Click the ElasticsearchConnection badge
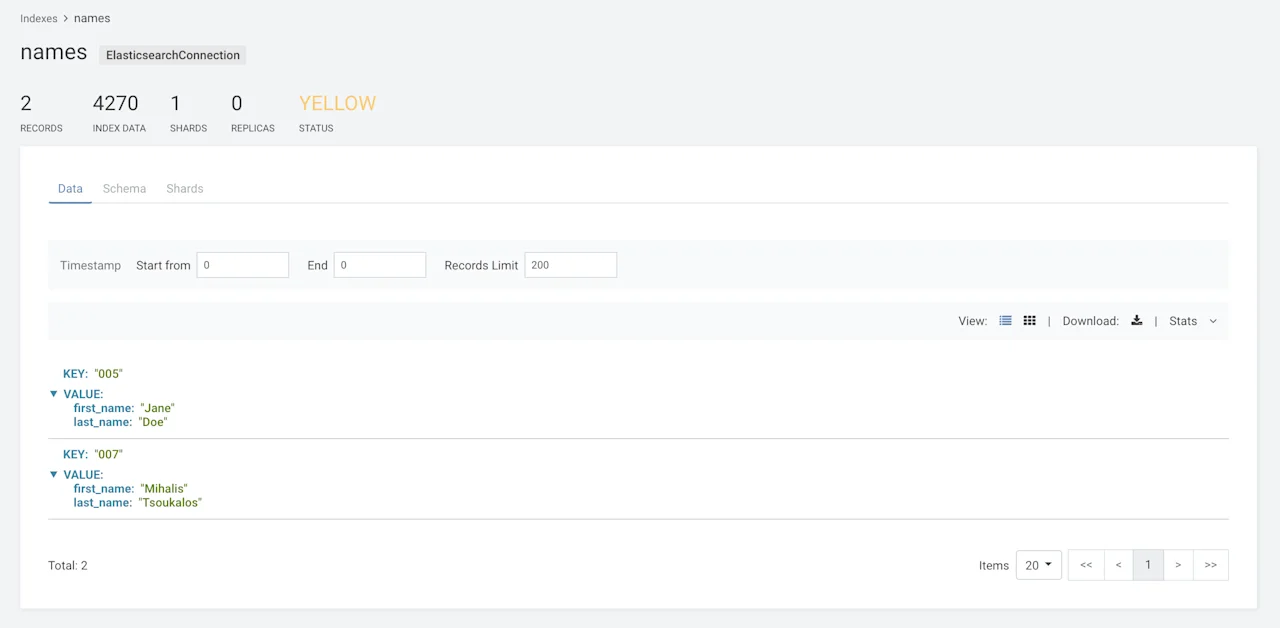 coord(172,55)
